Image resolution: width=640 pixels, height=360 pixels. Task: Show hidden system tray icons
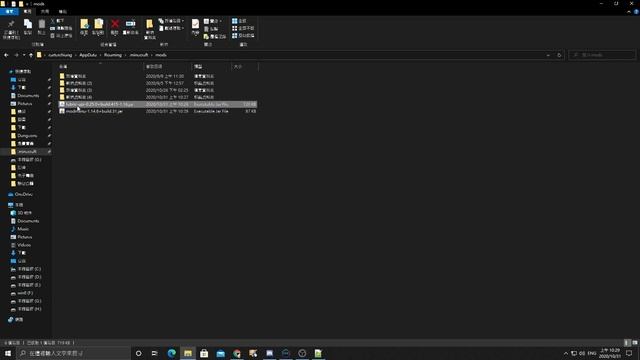click(x=565, y=353)
